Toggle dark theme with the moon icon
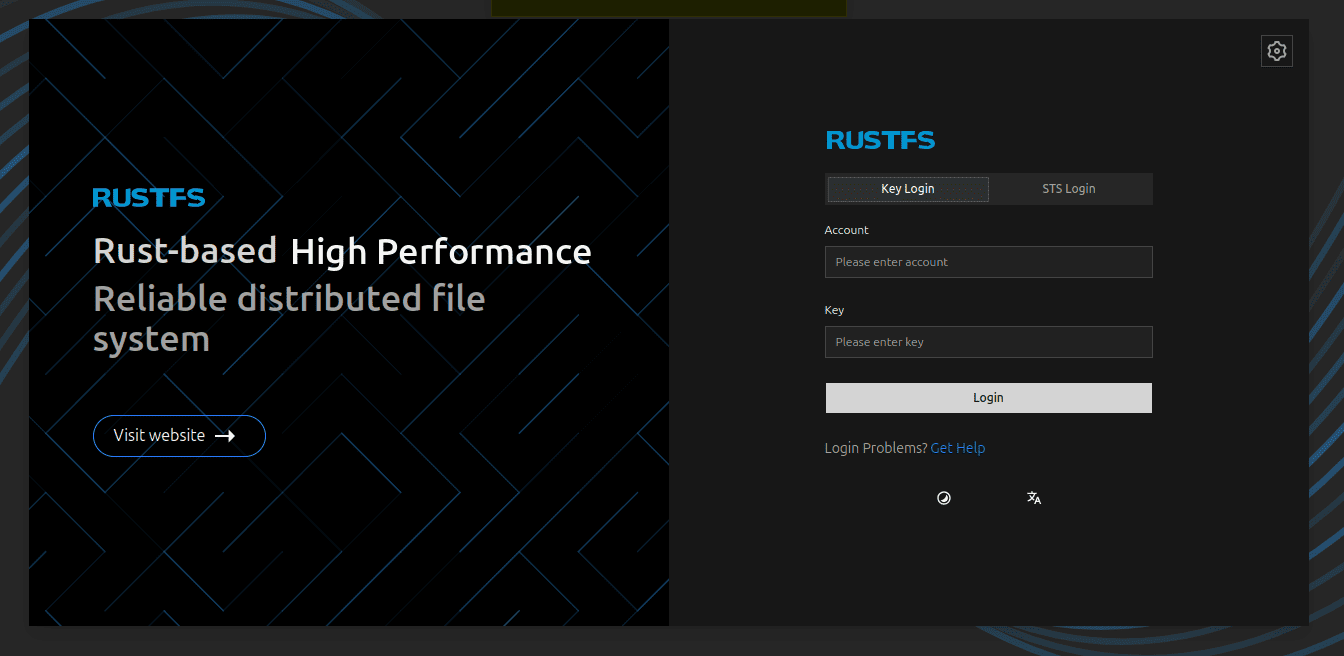1344x656 pixels. [x=944, y=498]
